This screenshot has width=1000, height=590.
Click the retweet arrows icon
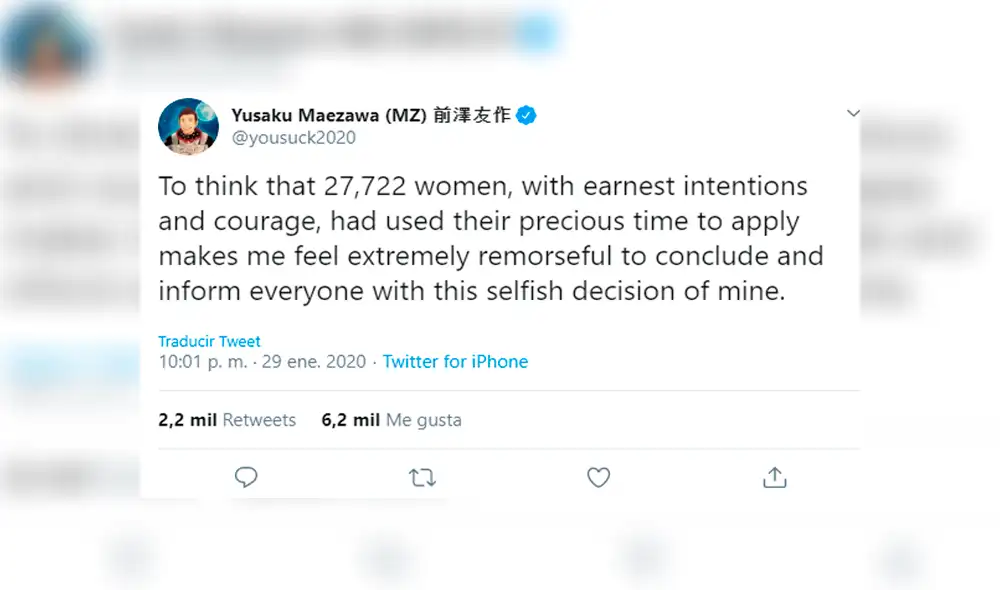(422, 478)
